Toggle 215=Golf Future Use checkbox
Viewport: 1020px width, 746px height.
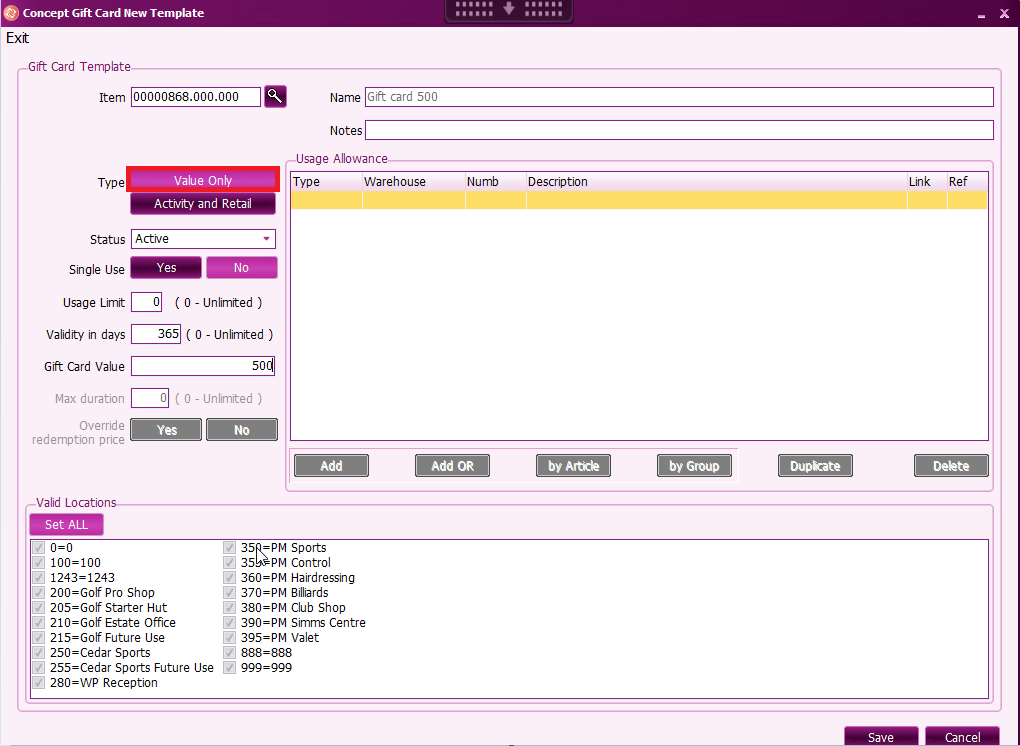38,637
